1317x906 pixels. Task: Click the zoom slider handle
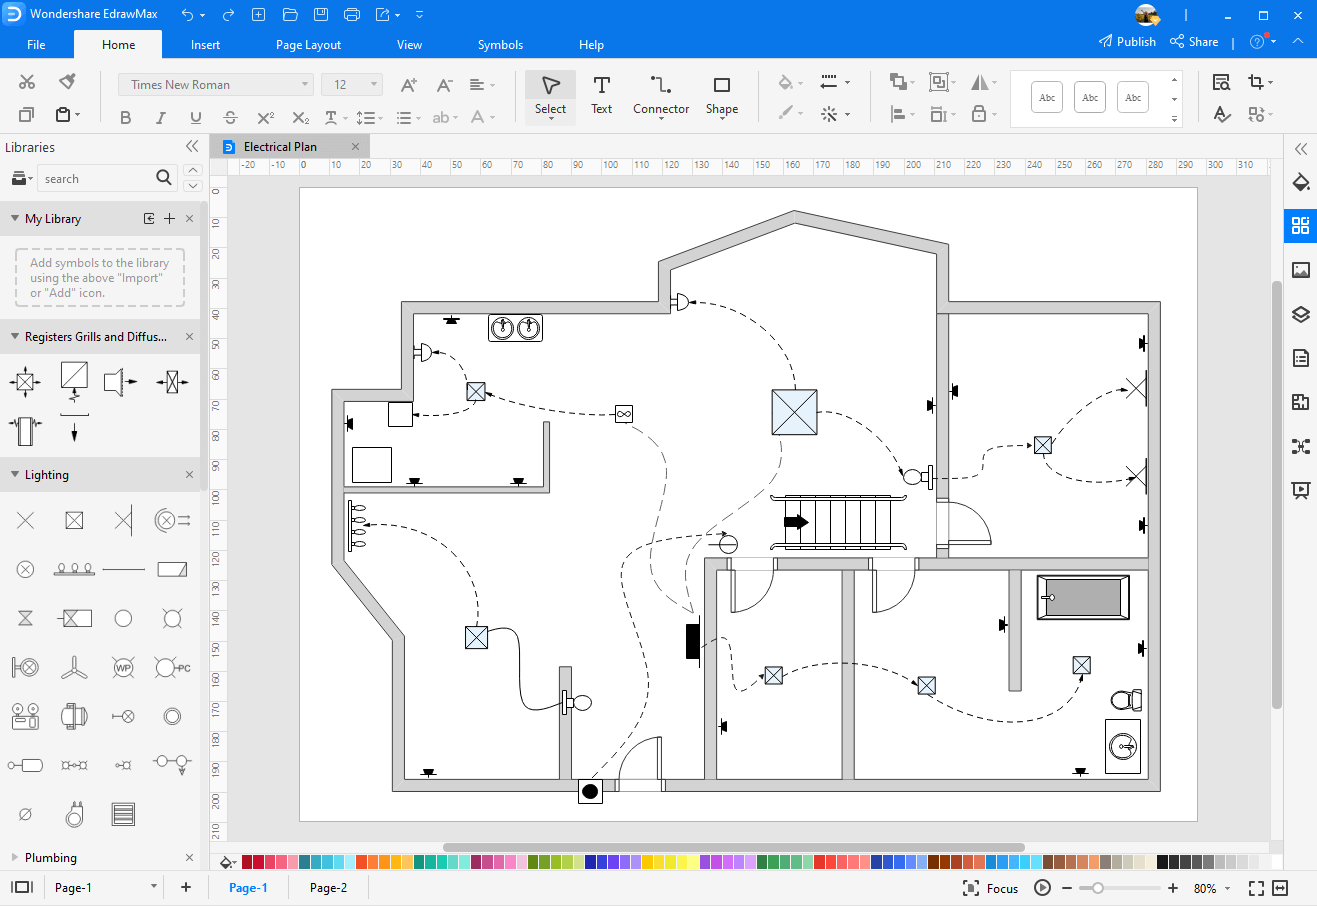(x=1098, y=888)
